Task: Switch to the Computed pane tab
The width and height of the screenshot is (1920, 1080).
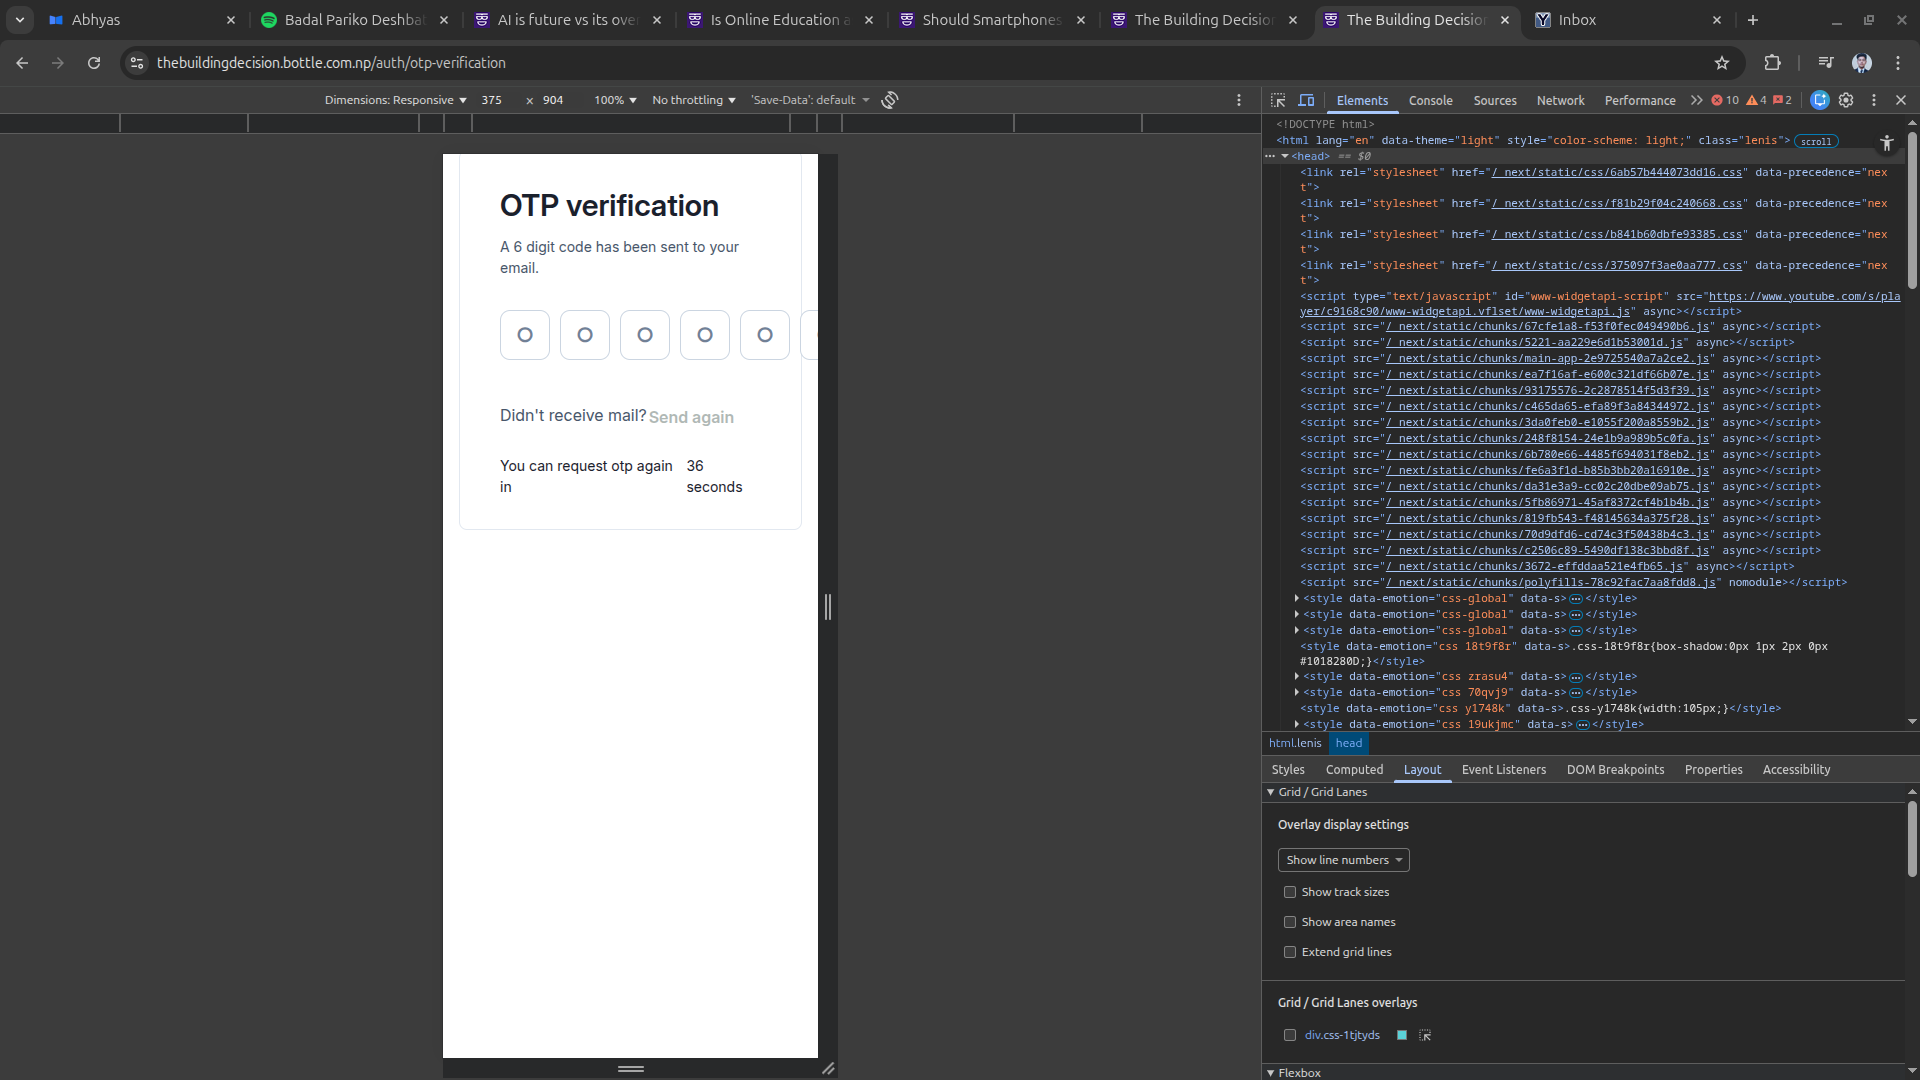Action: pos(1354,769)
